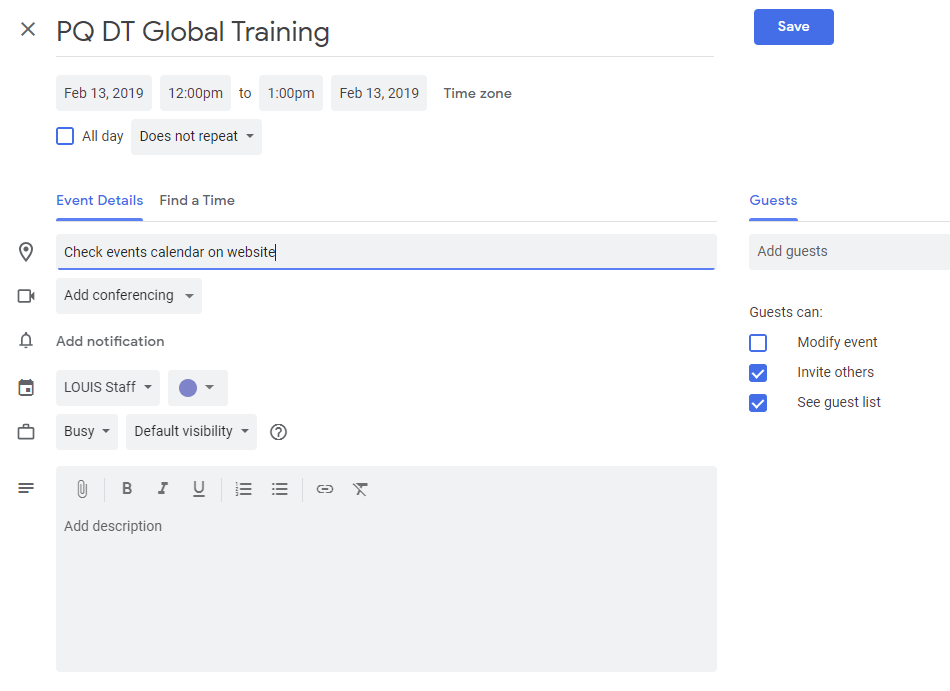Change the 12:00pm start time
950x691 pixels.
click(x=195, y=93)
